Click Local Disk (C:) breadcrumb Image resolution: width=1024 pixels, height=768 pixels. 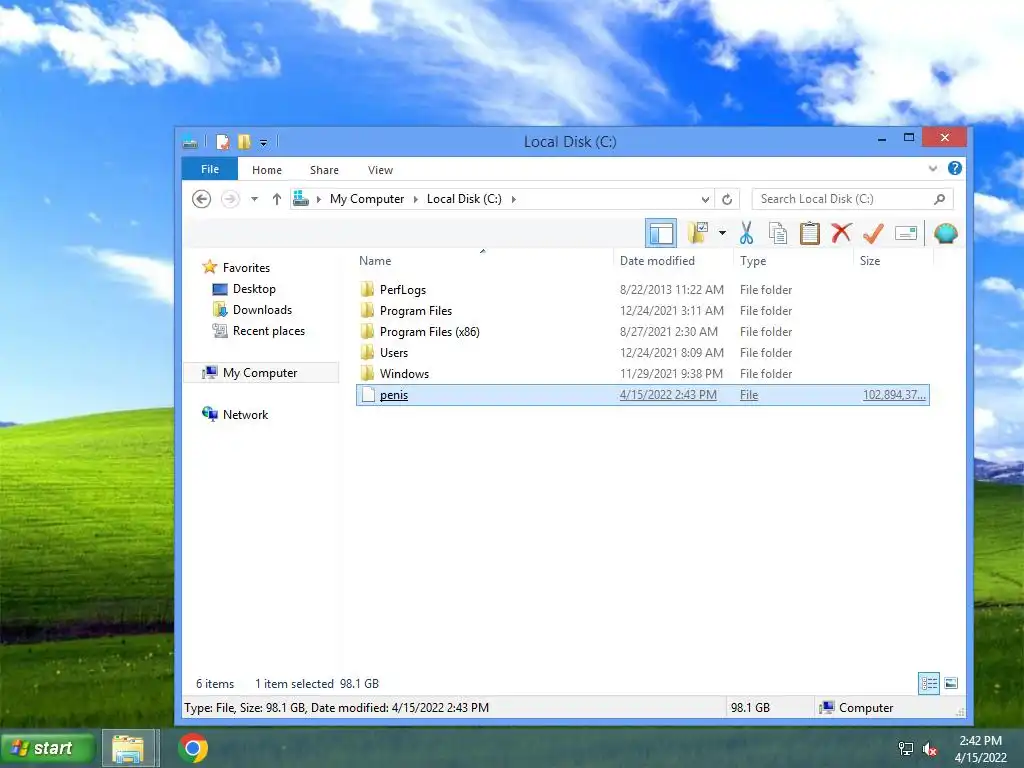pos(464,199)
